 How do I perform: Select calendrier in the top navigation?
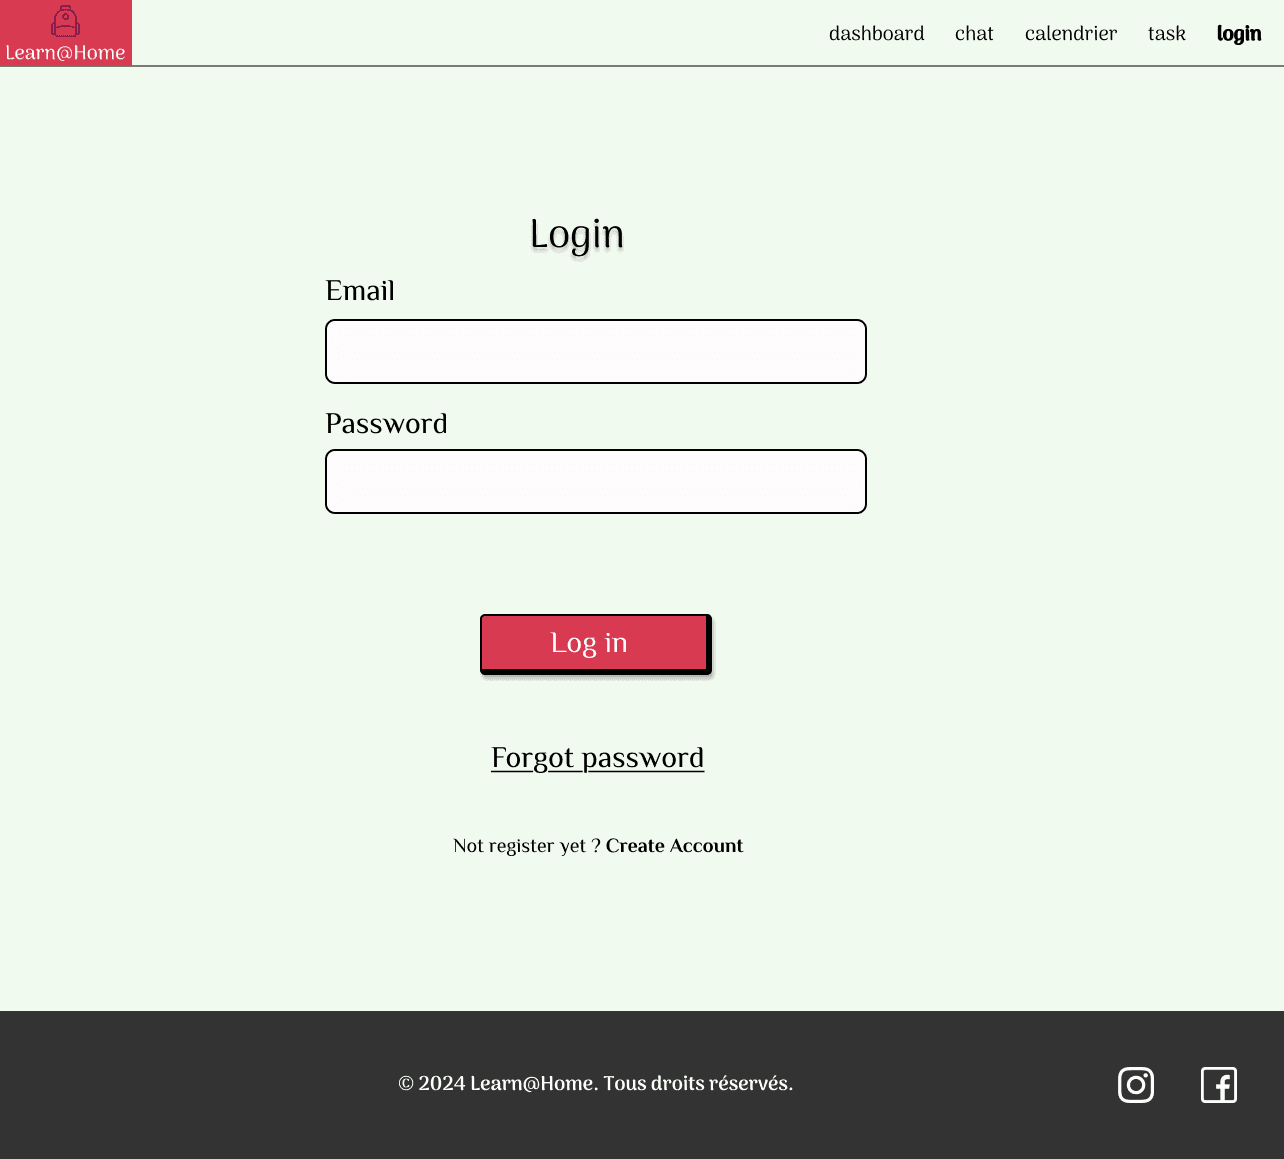pyautogui.click(x=1070, y=34)
